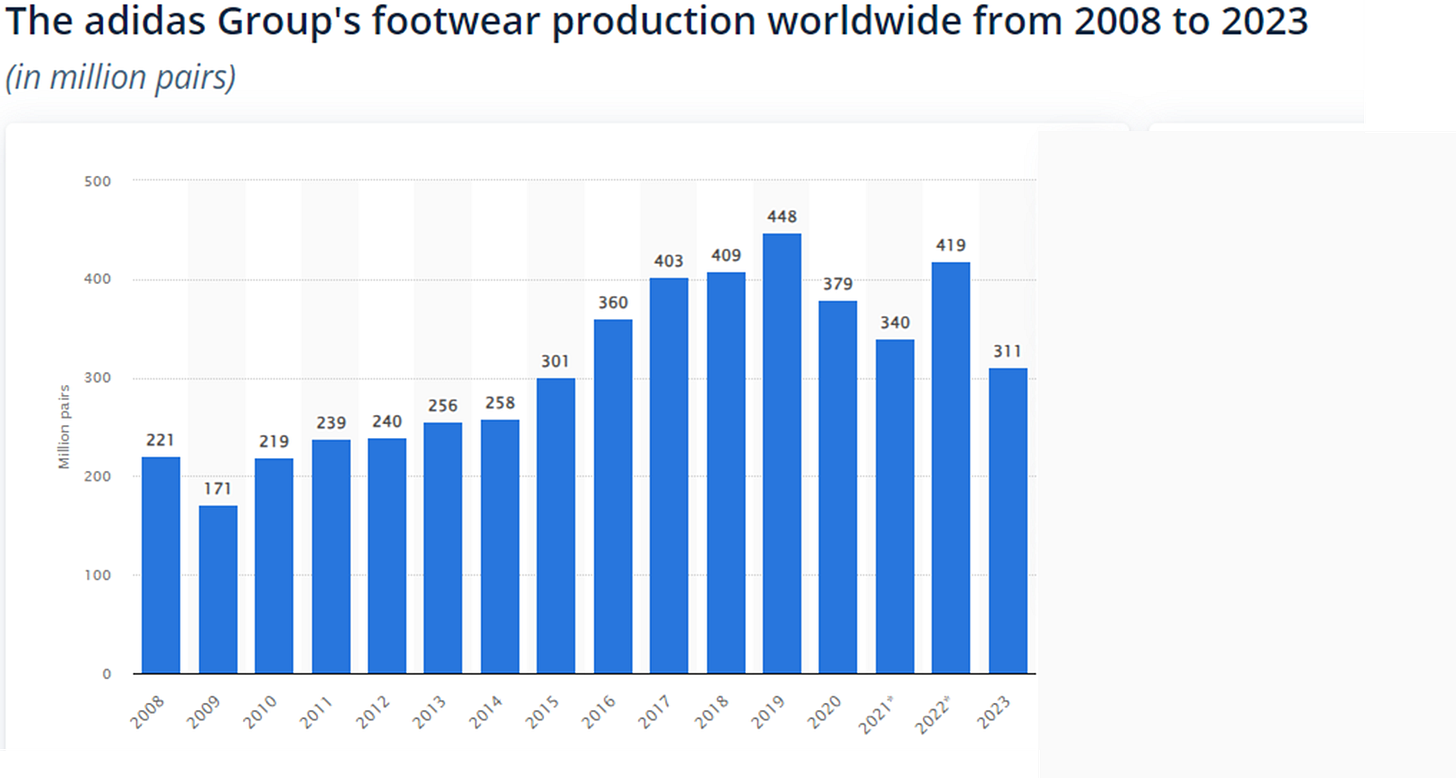The width and height of the screenshot is (1456, 778).
Task: Click the 2008 bar valued 221
Action: point(161,565)
